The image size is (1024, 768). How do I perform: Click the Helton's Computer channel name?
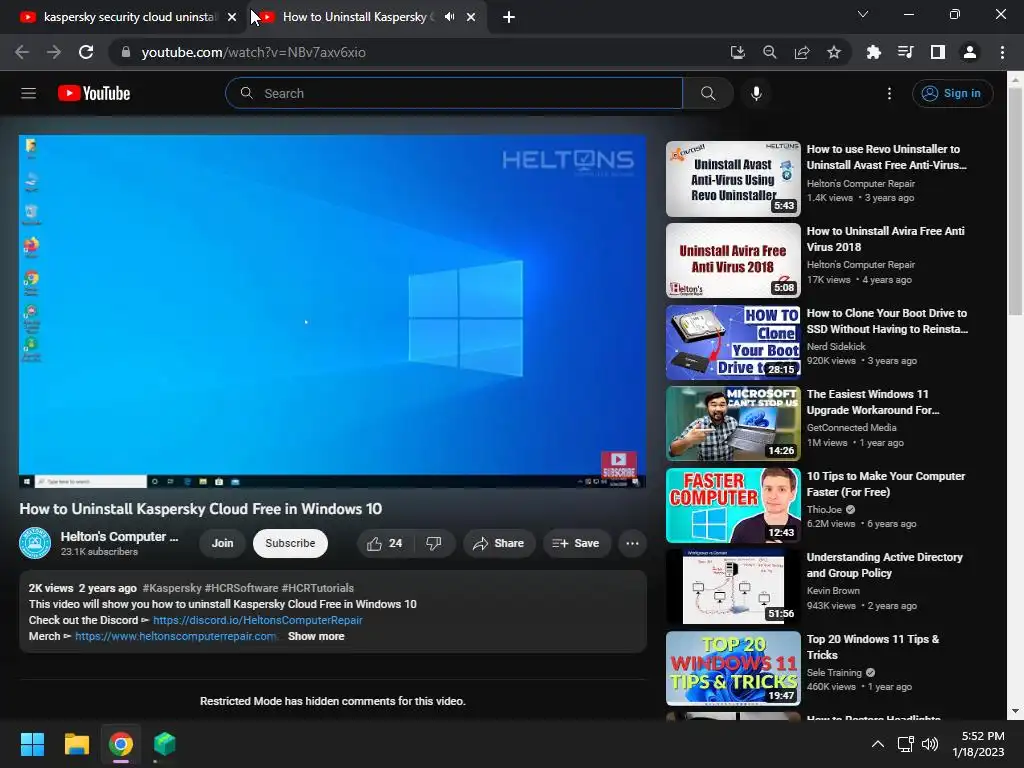click(119, 536)
